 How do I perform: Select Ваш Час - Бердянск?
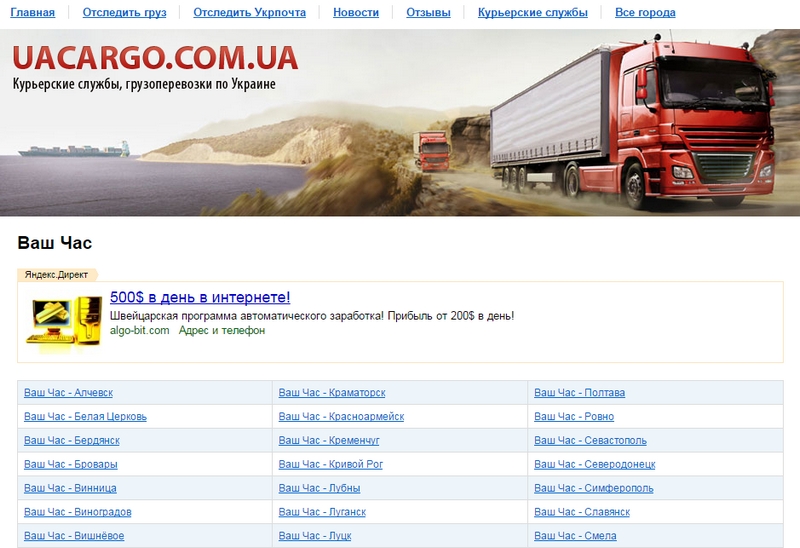72,440
